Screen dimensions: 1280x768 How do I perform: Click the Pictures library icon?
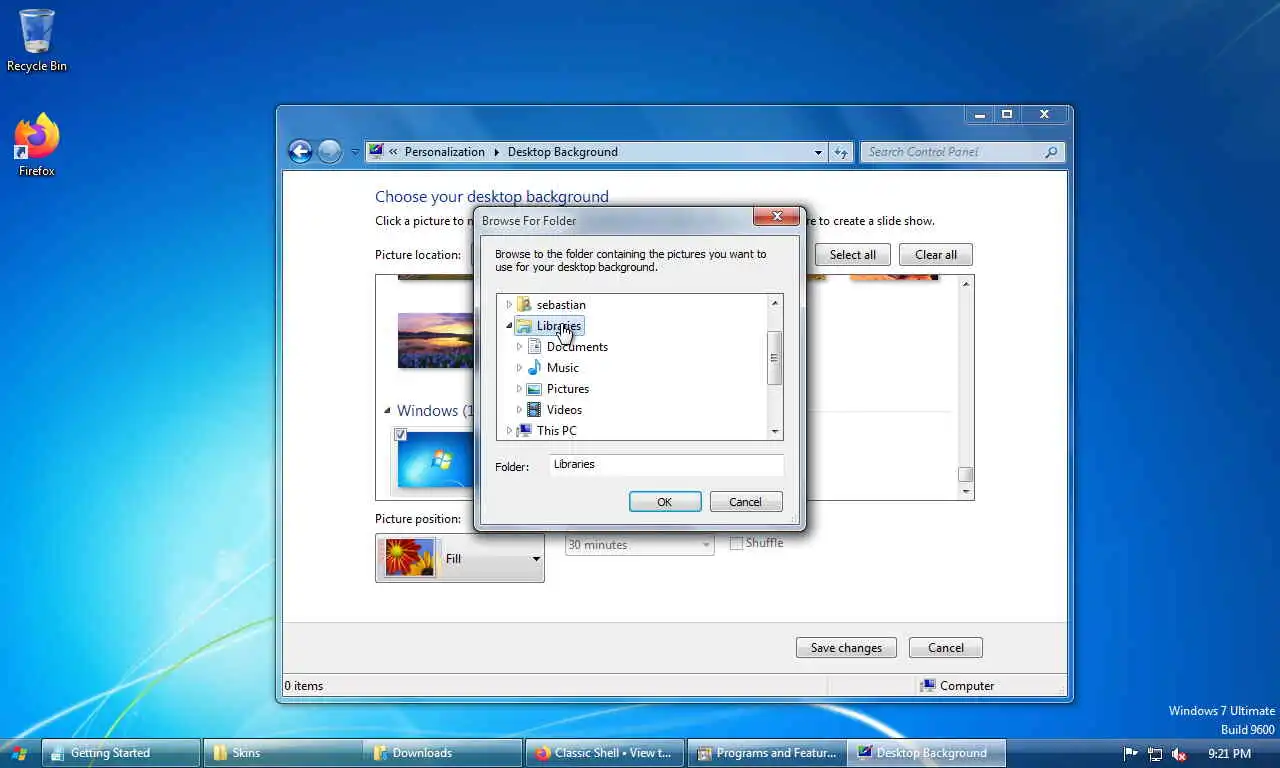tap(534, 388)
